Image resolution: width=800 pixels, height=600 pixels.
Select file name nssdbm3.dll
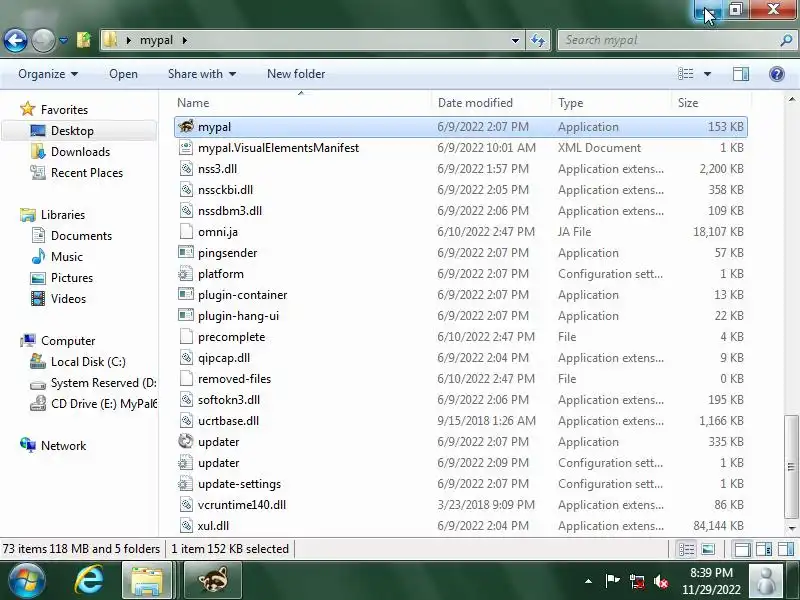230,211
